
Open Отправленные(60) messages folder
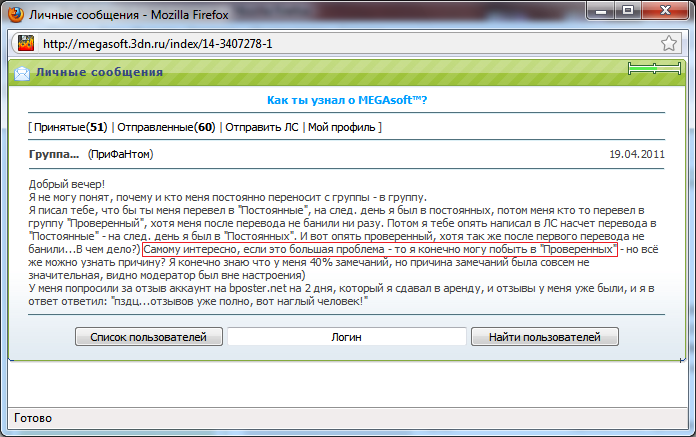click(166, 127)
